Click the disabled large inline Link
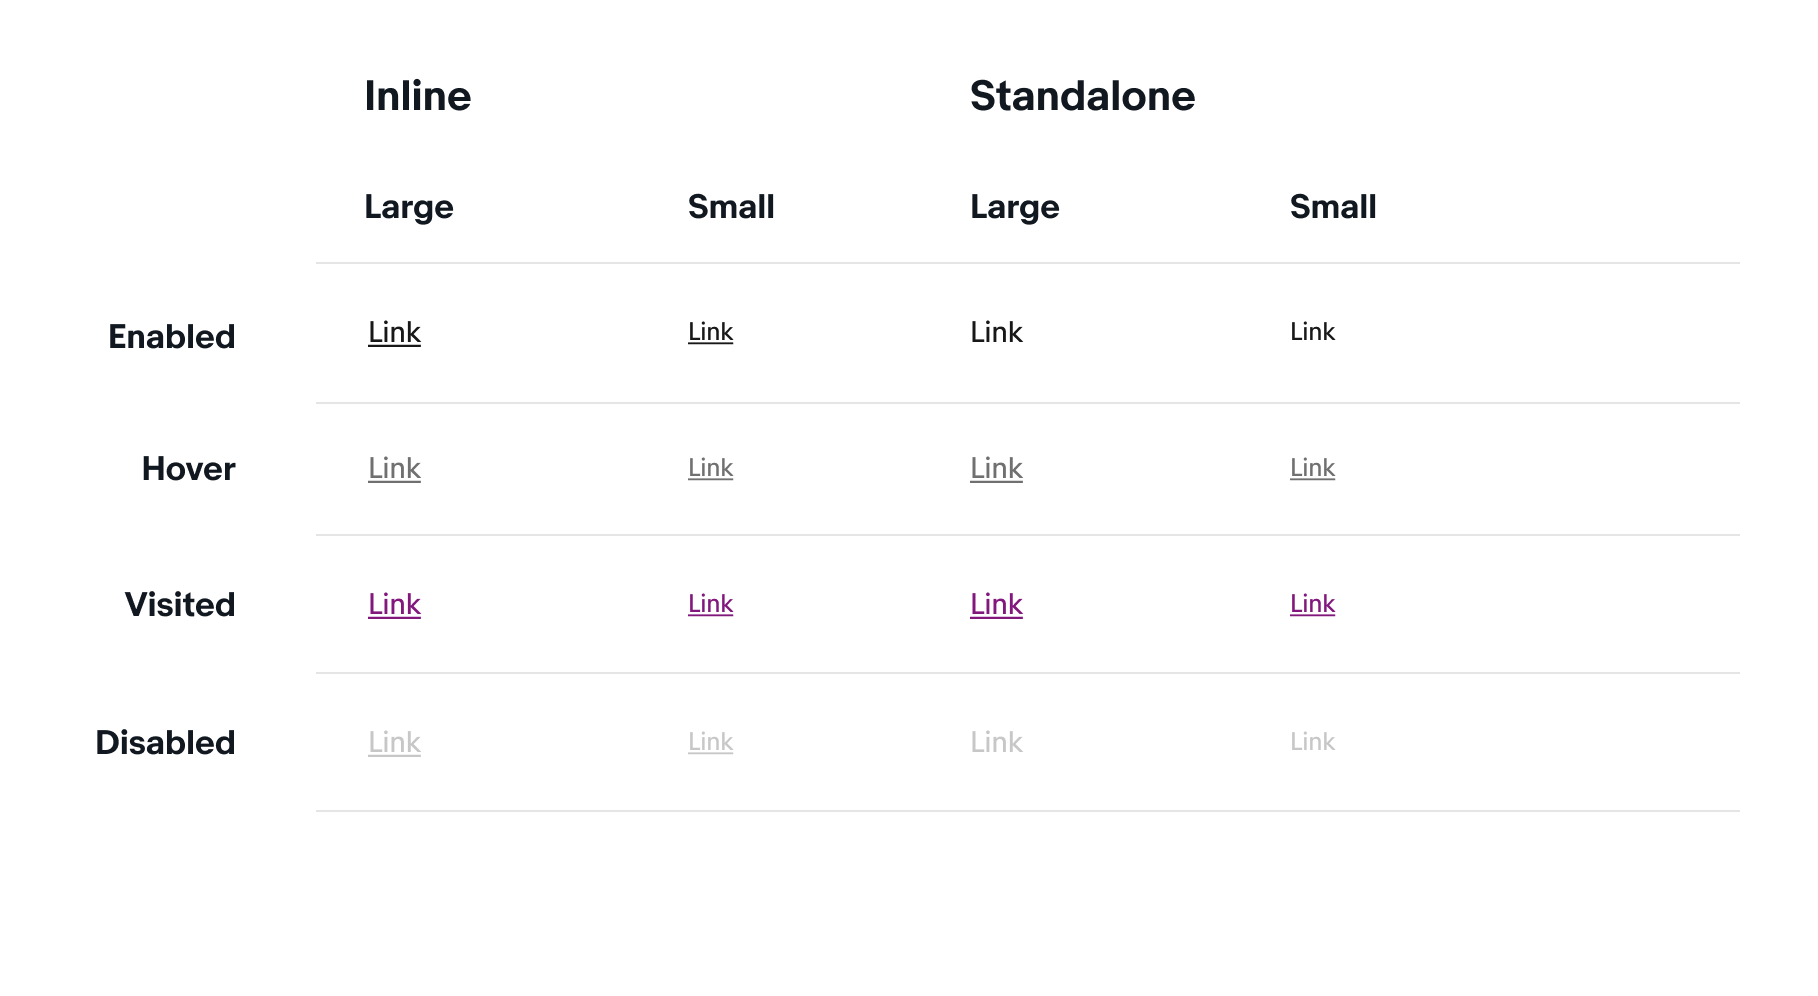Viewport: 1818px width, 996px height. [x=394, y=742]
